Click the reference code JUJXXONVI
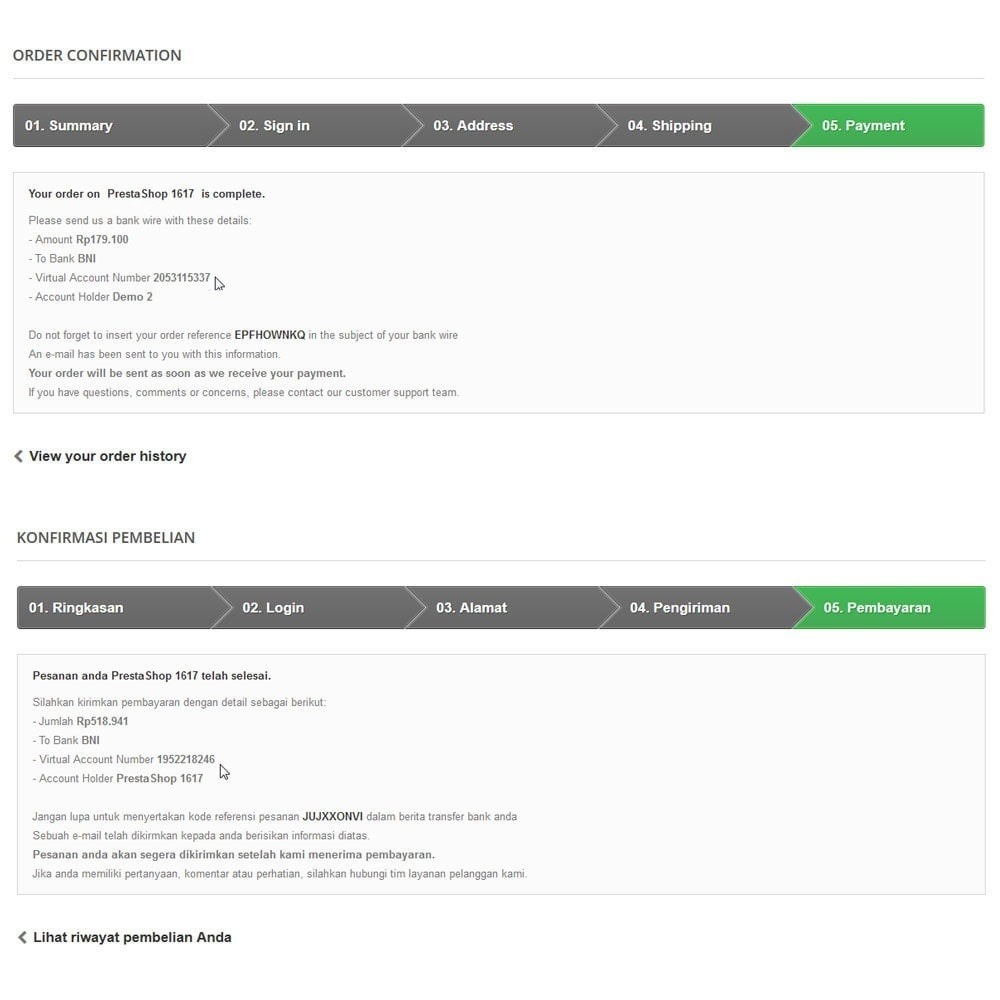1000x1000 pixels. click(x=332, y=816)
